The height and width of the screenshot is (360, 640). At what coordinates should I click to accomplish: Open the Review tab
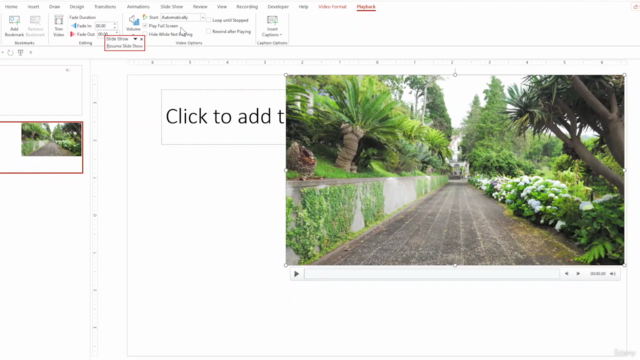coord(200,7)
